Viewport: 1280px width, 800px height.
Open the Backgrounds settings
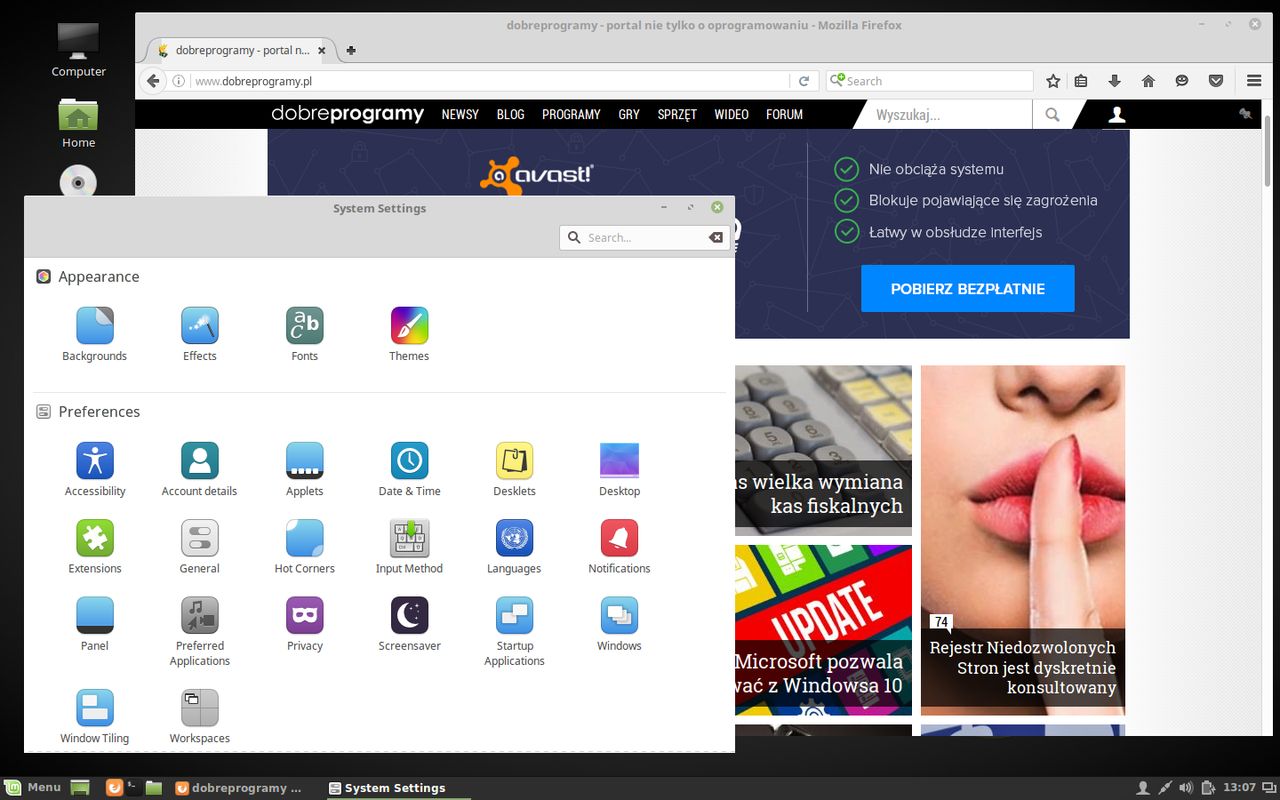click(95, 334)
